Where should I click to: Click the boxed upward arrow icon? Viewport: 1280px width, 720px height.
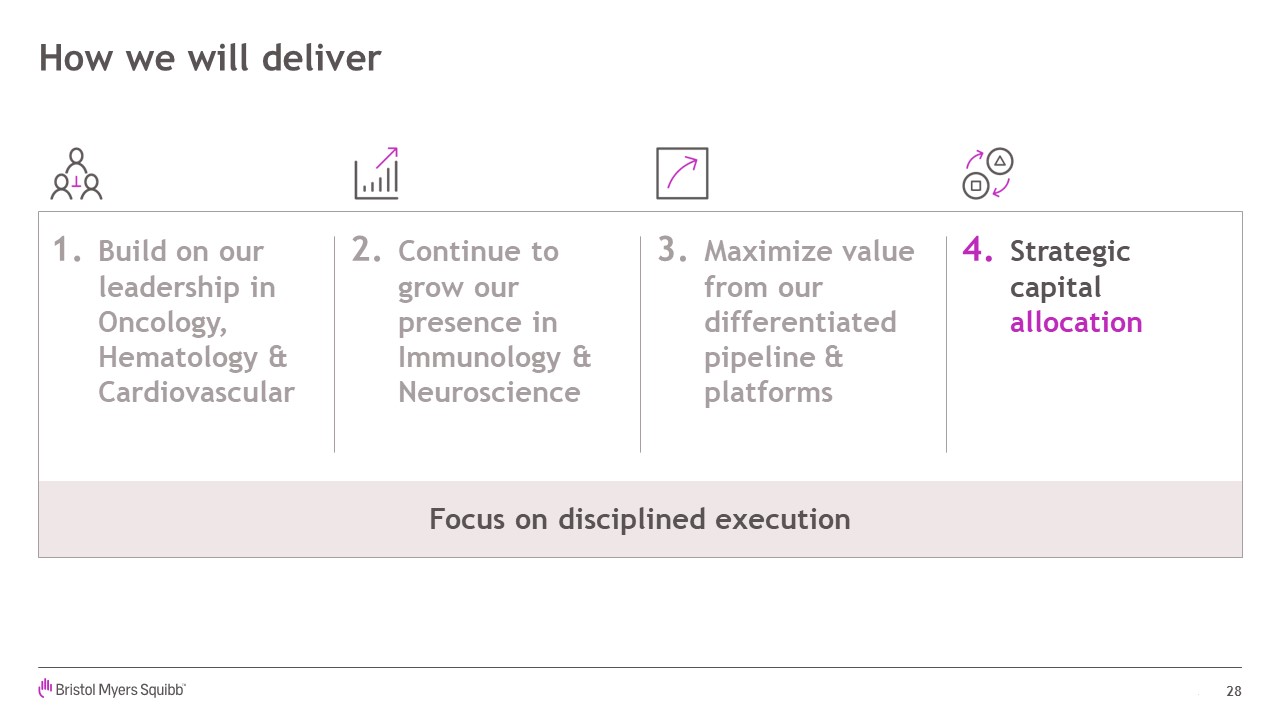682,173
